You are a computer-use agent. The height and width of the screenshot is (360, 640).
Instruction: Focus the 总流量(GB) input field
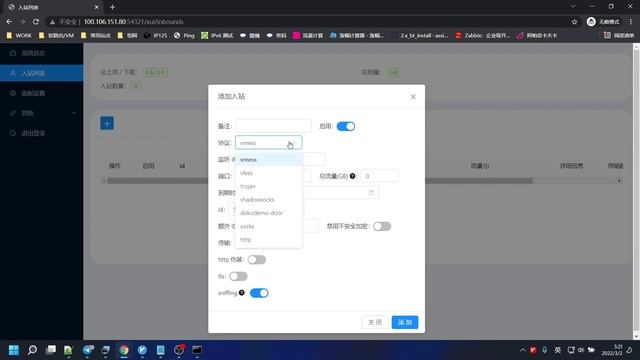pyautogui.click(x=379, y=176)
